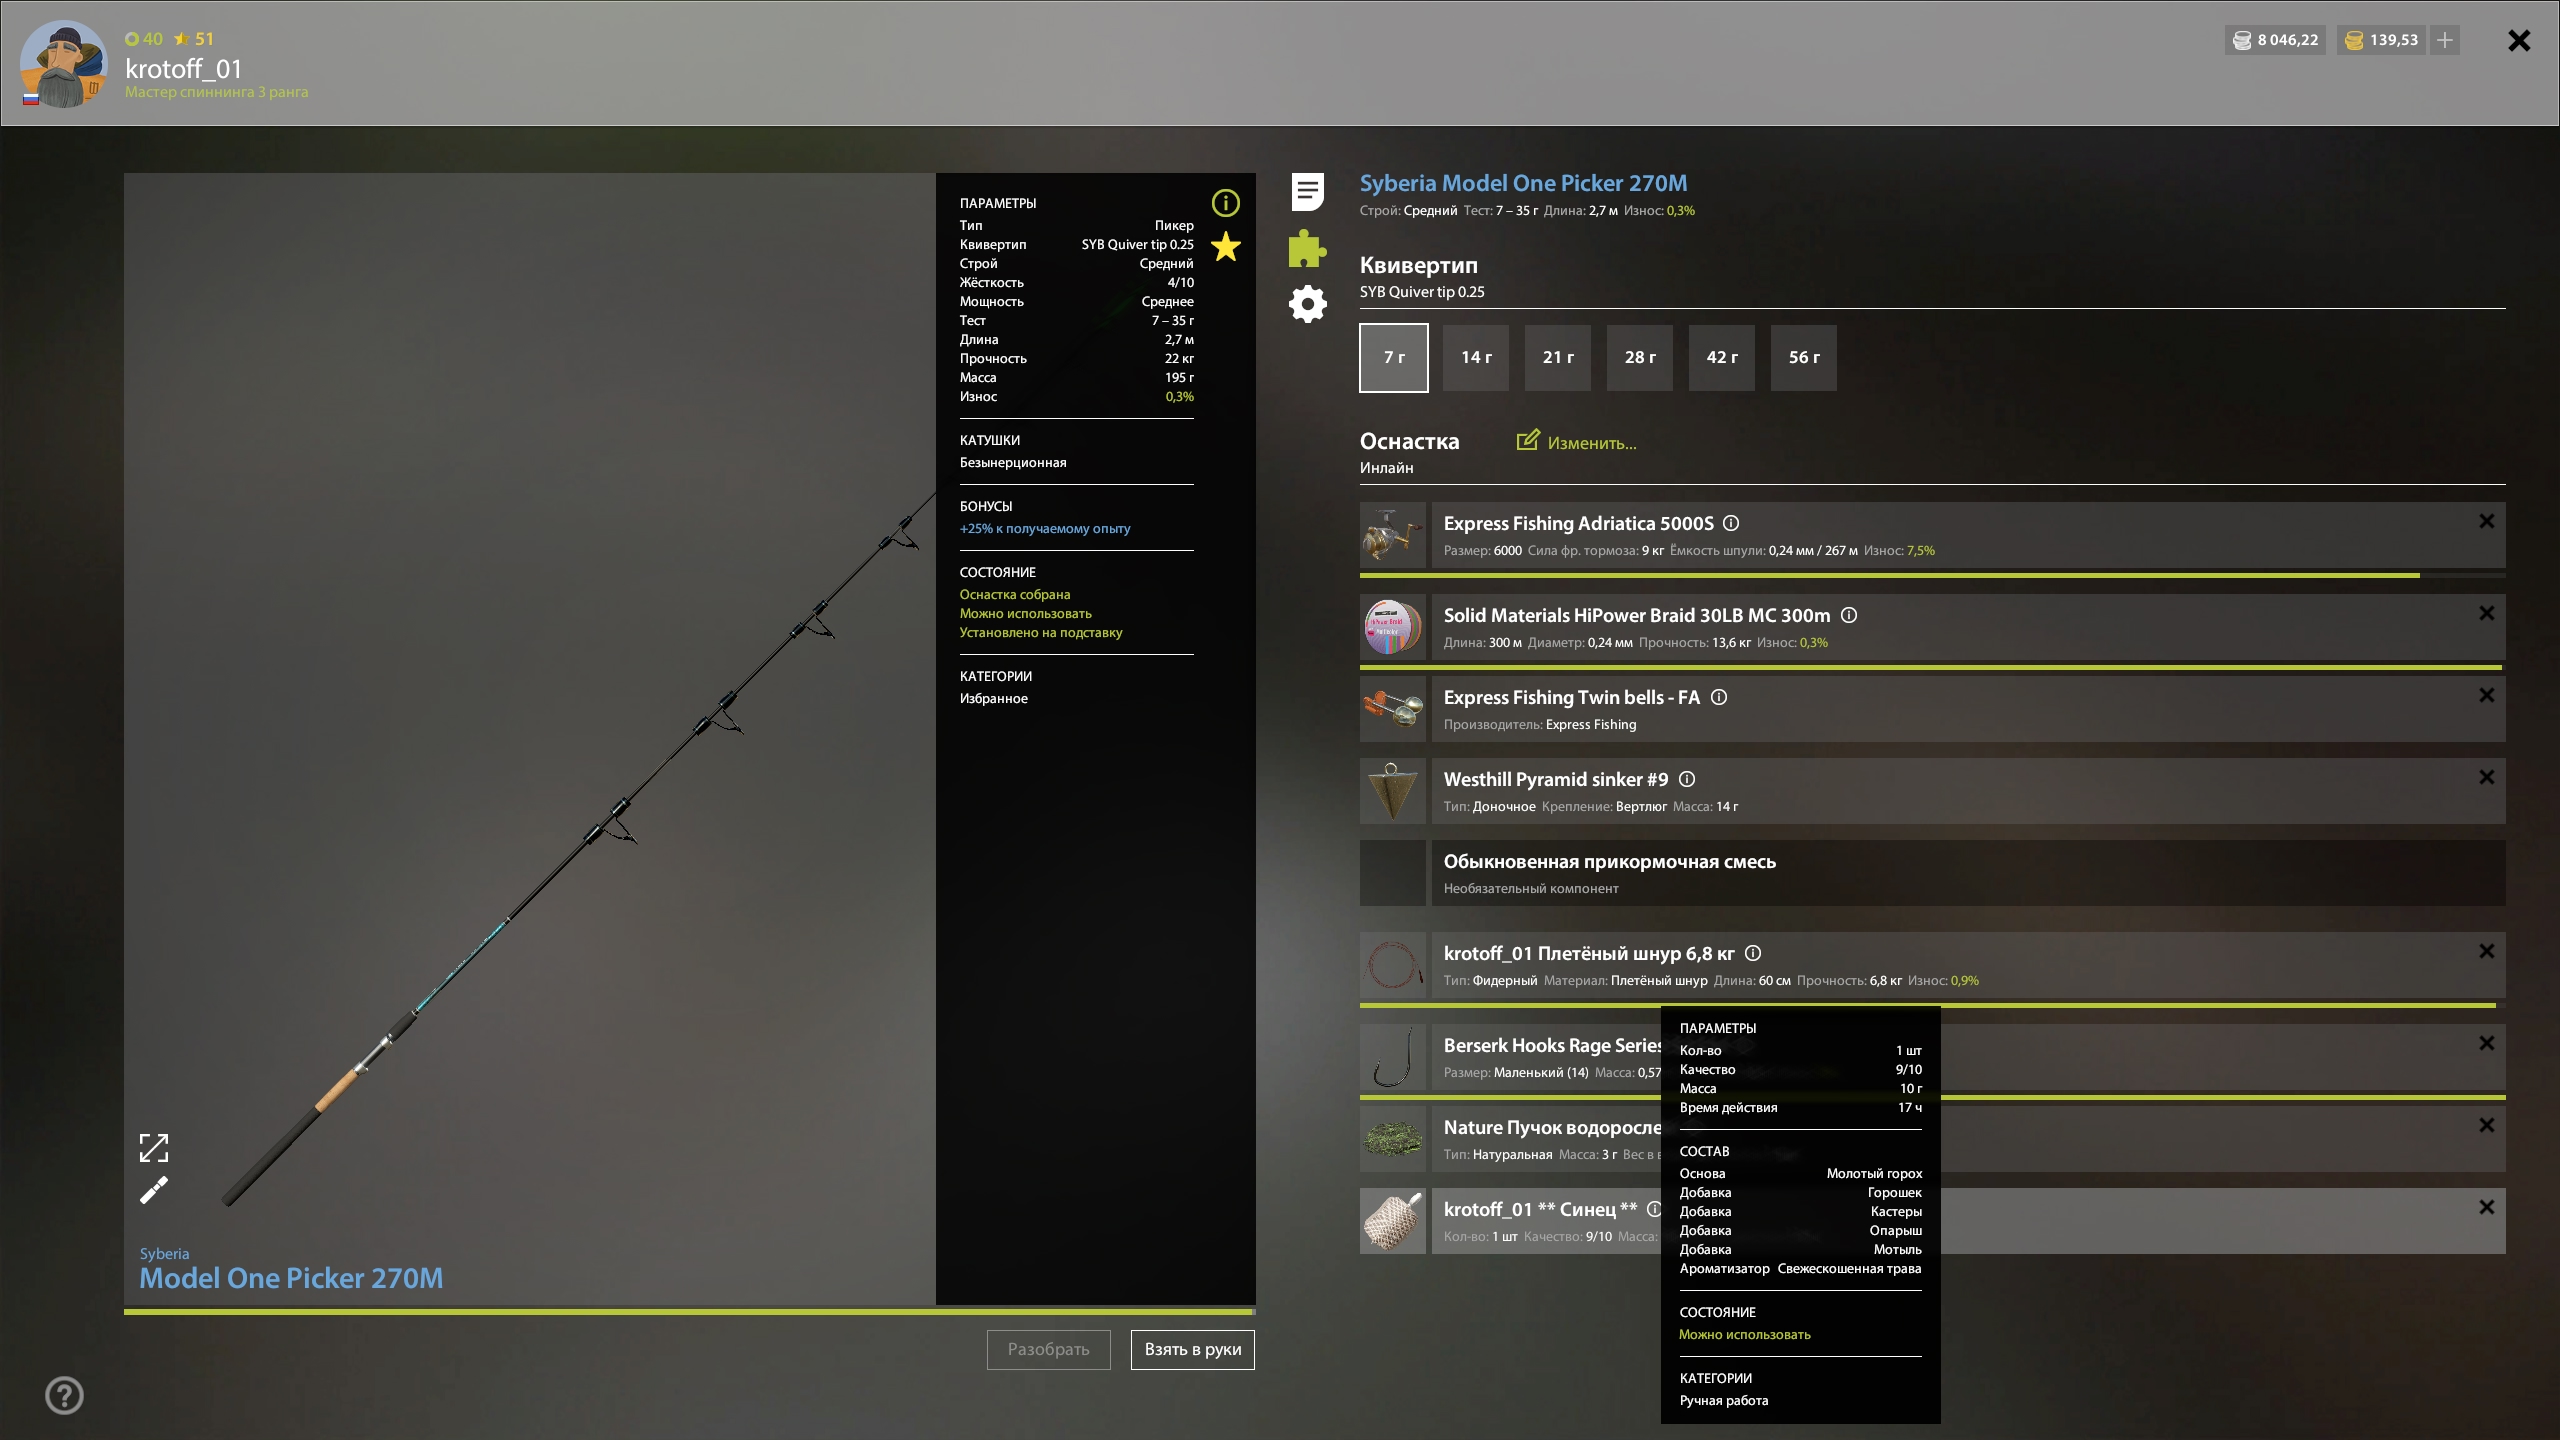2560x1440 pixels.
Task: Click the Взять в руки button
Action: [x=1193, y=1349]
